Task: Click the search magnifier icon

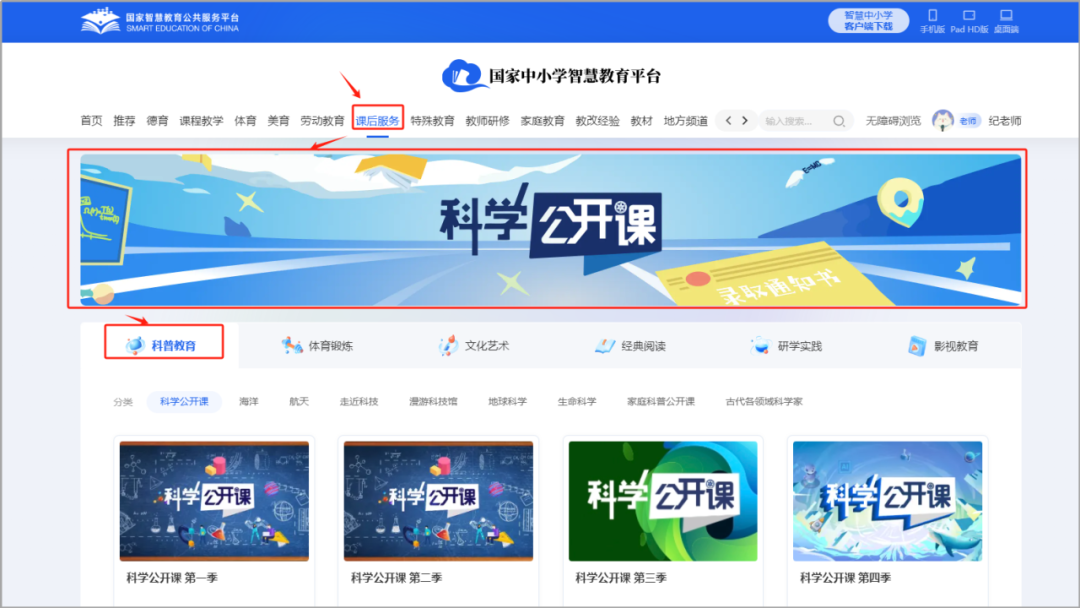Action: pyautogui.click(x=838, y=119)
